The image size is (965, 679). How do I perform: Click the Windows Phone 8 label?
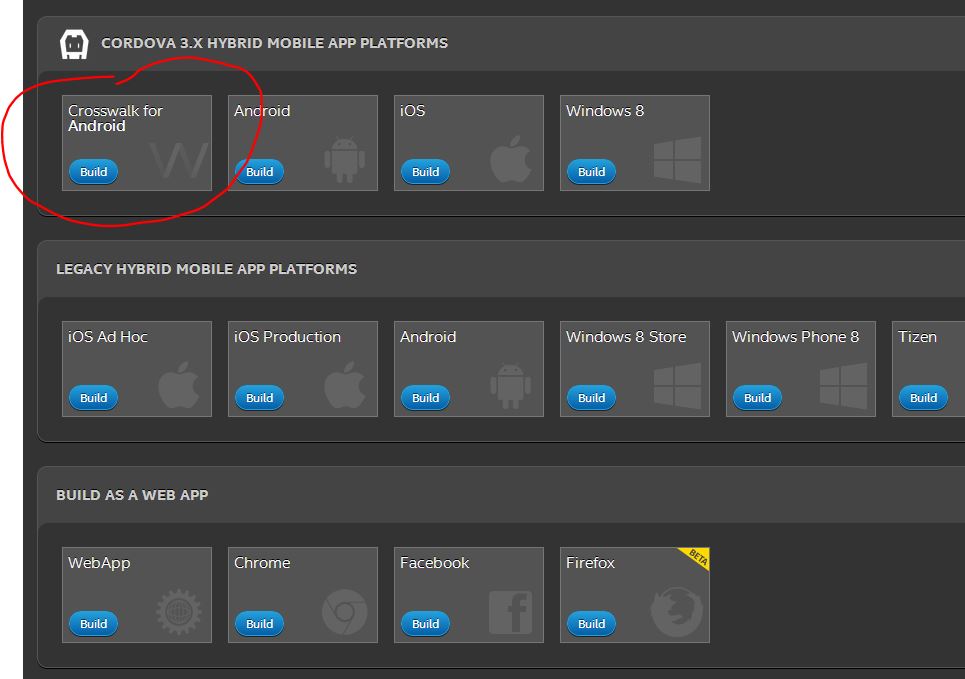795,337
